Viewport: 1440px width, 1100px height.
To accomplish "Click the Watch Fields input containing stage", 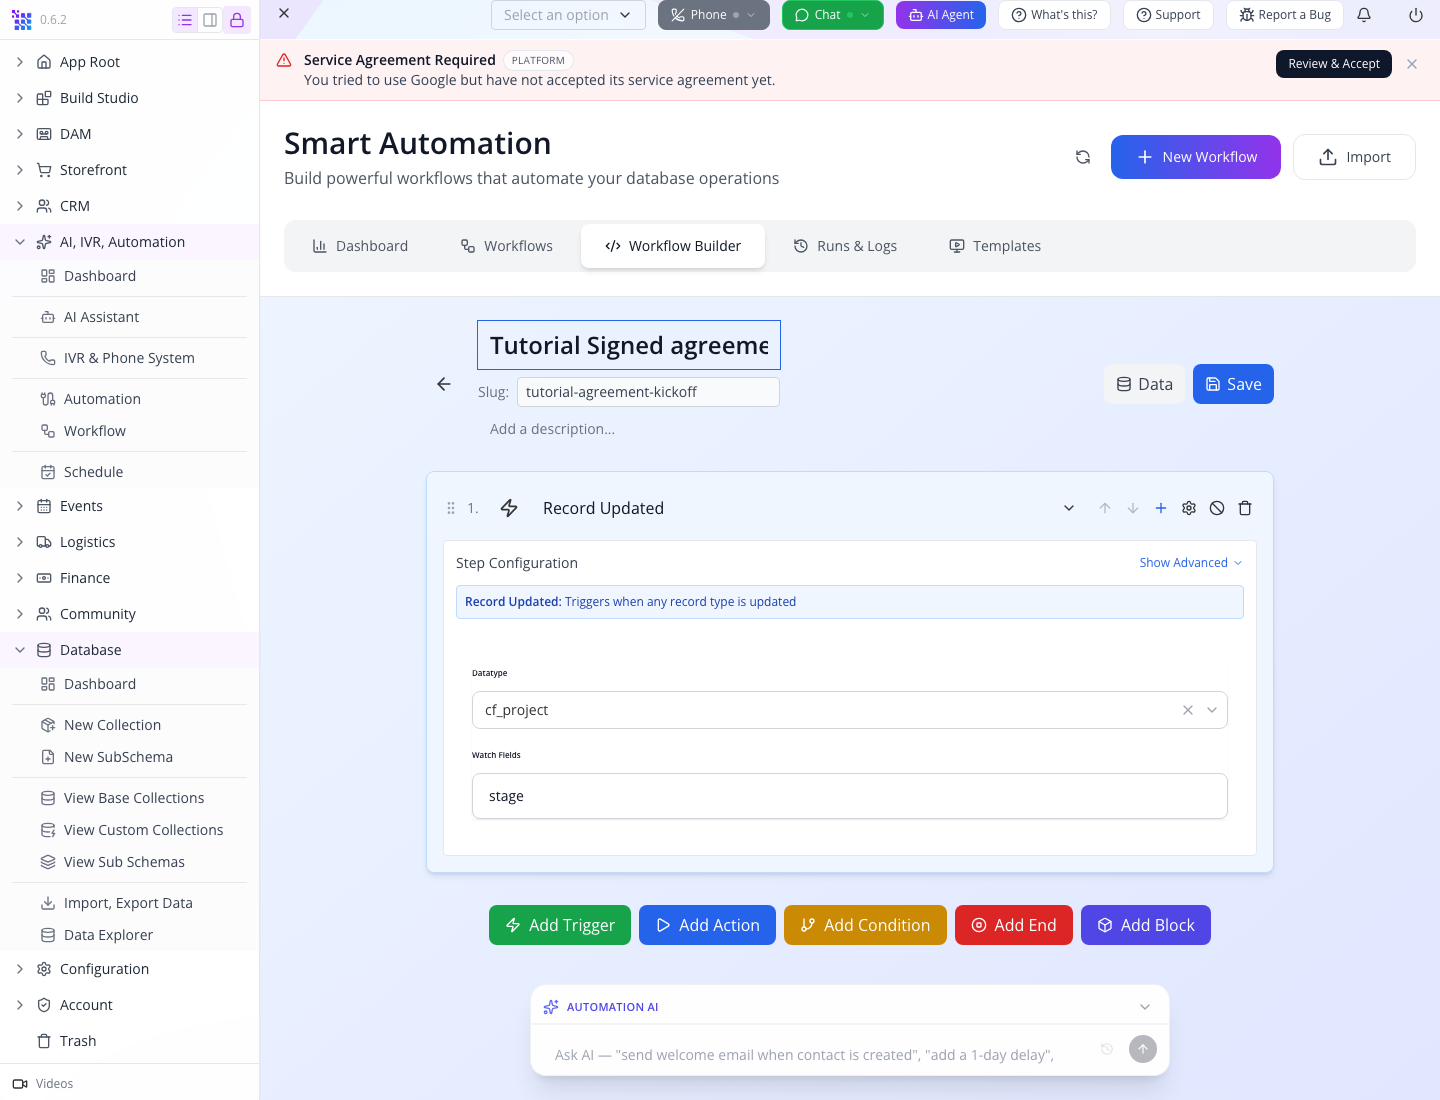I will (850, 796).
